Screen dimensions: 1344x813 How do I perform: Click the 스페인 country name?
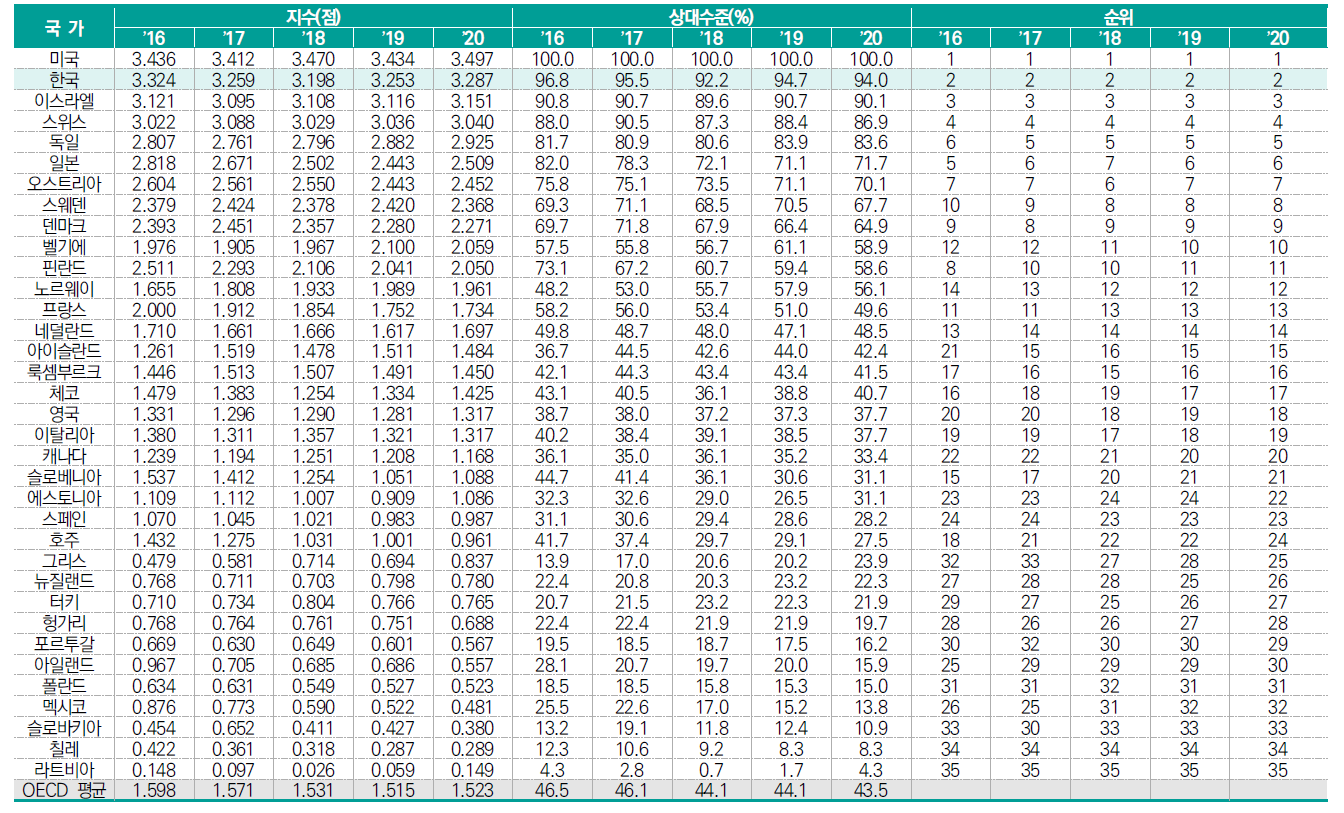64,518
